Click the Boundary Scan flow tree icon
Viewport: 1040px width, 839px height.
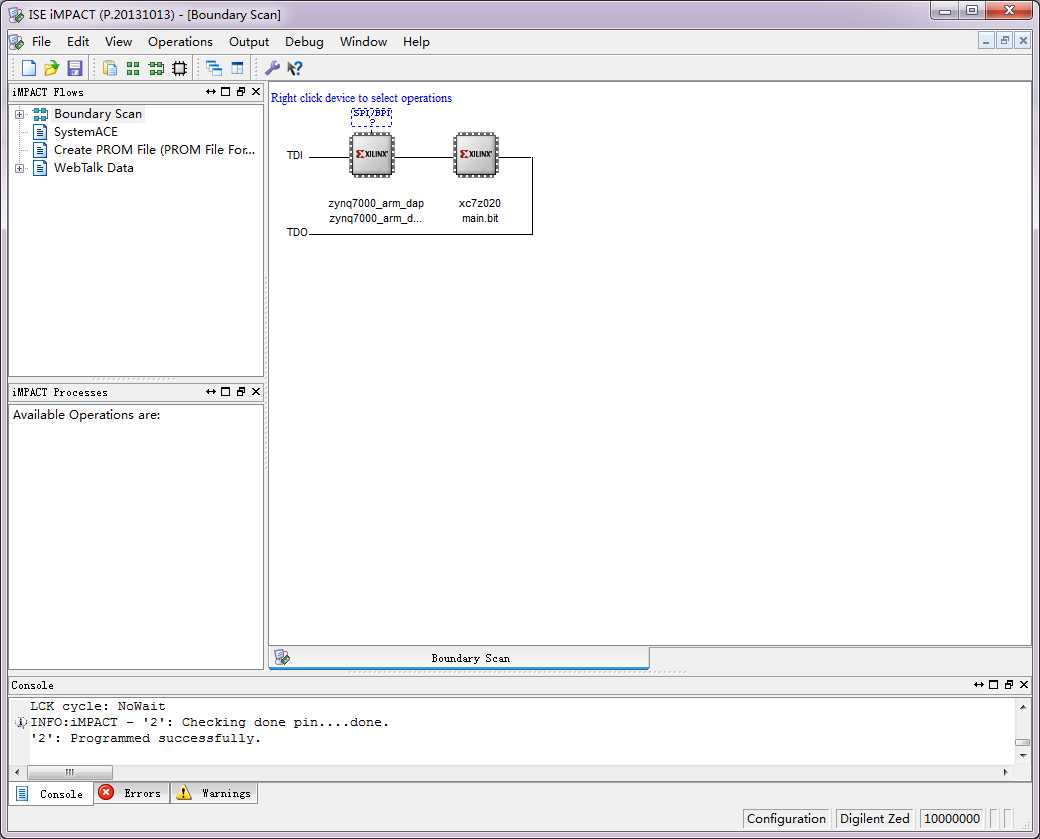pyautogui.click(x=40, y=114)
